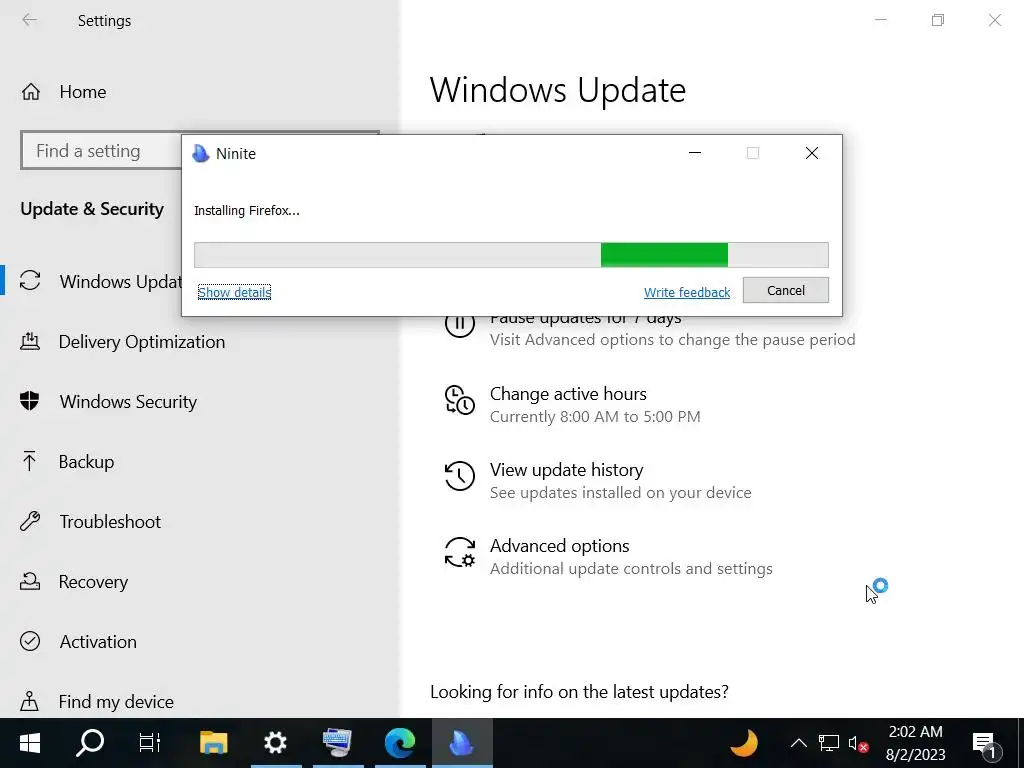Open the Find my device page
The height and width of the screenshot is (768, 1024).
click(97, 702)
